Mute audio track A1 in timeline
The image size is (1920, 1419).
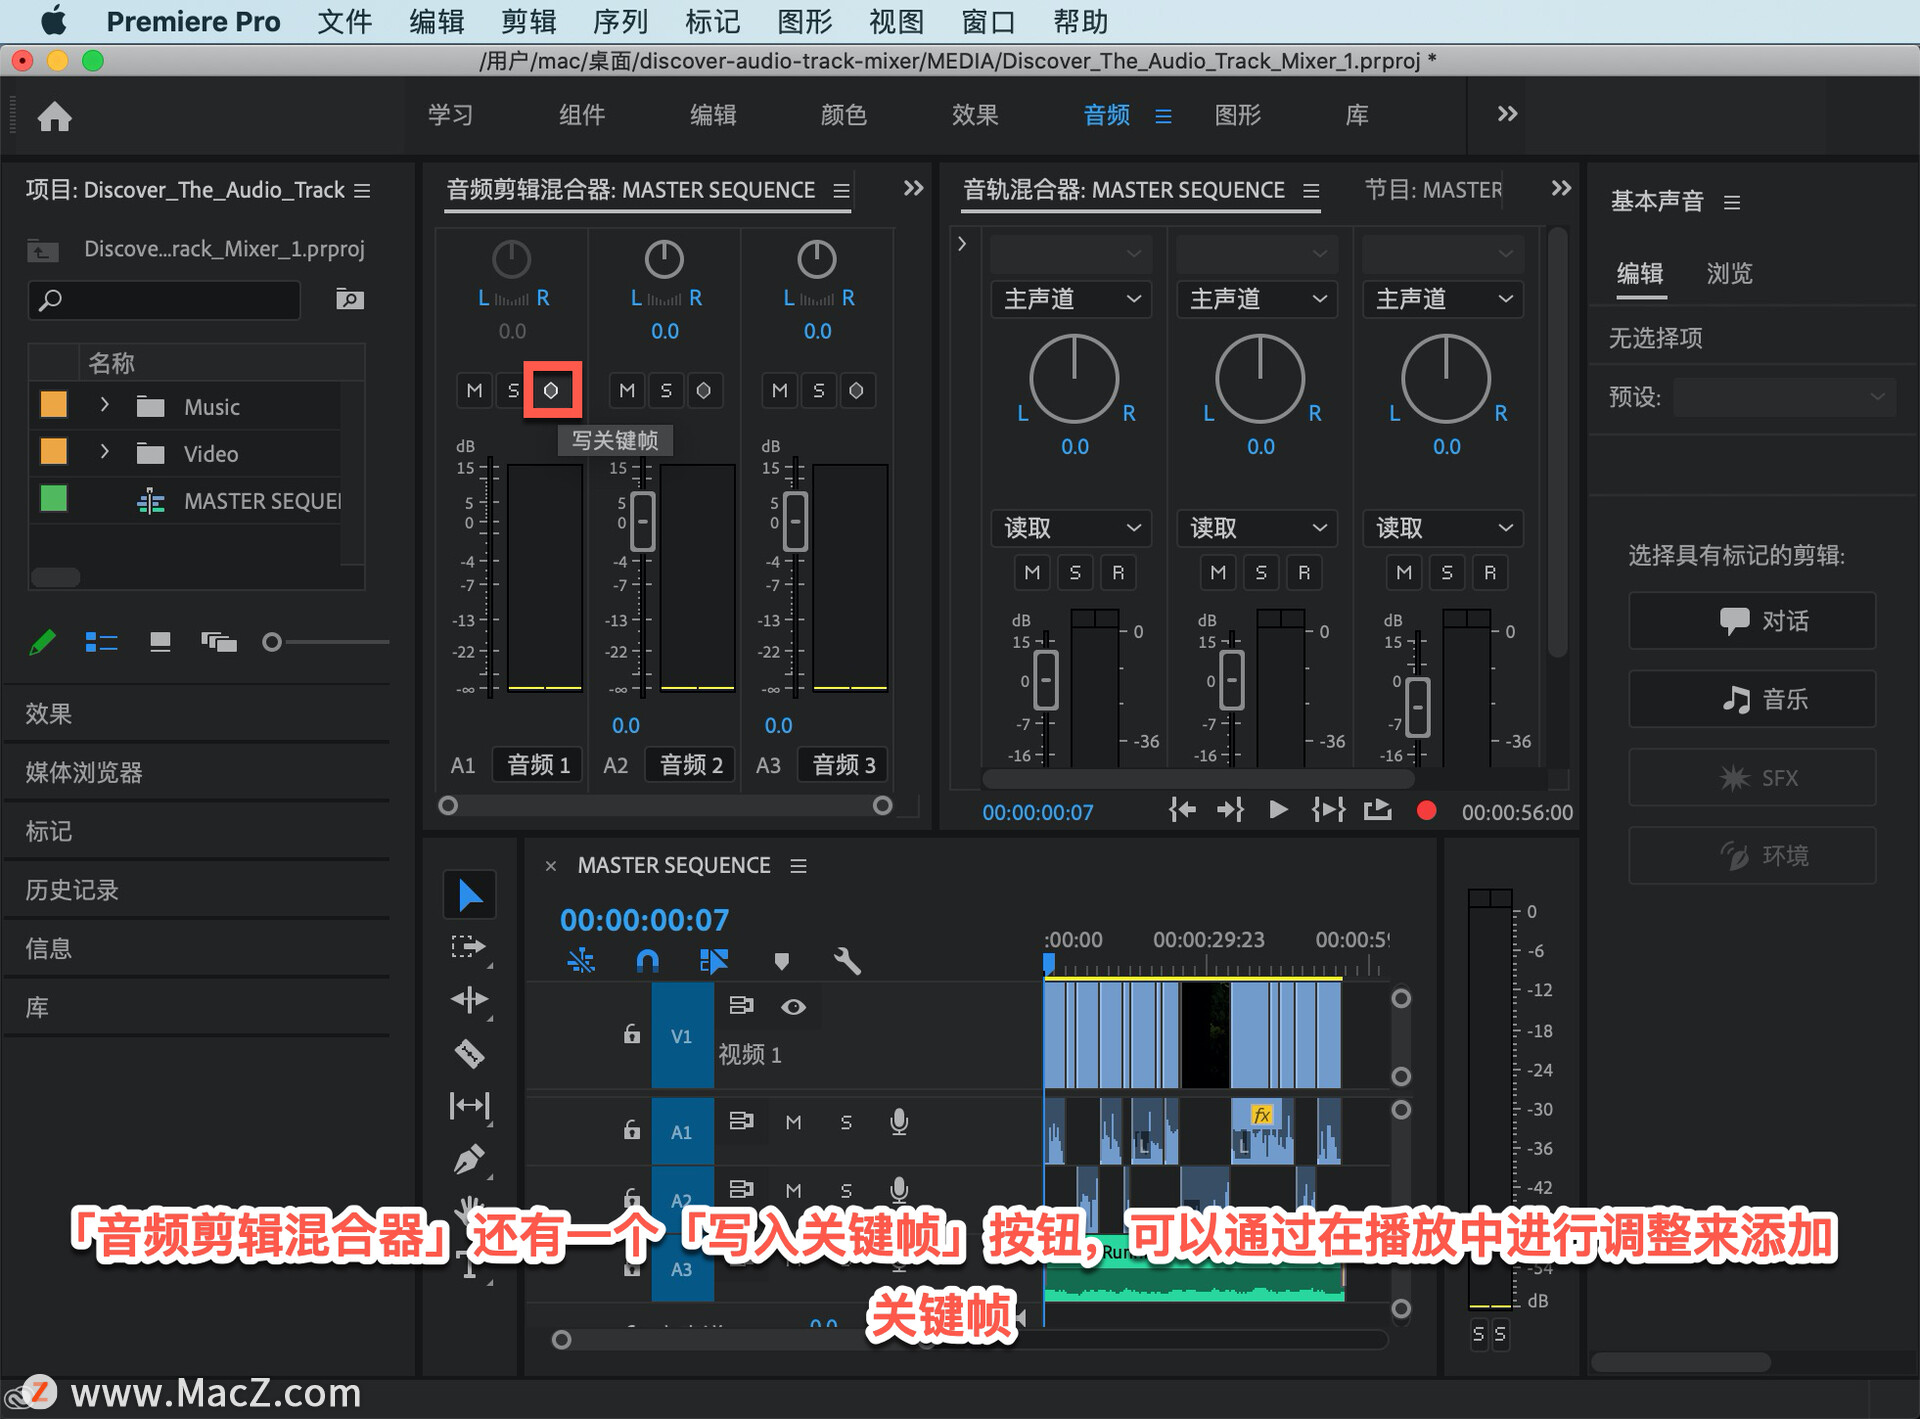click(x=793, y=1122)
